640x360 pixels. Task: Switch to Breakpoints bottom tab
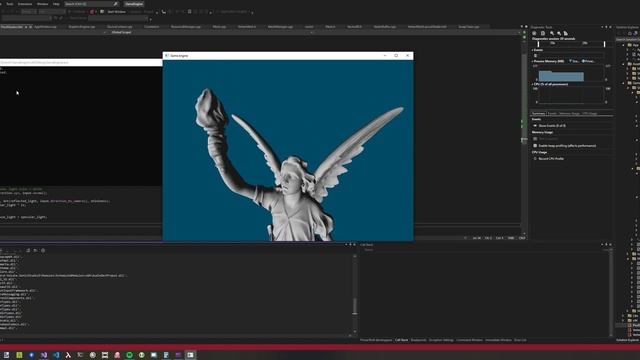pyautogui.click(x=419, y=340)
